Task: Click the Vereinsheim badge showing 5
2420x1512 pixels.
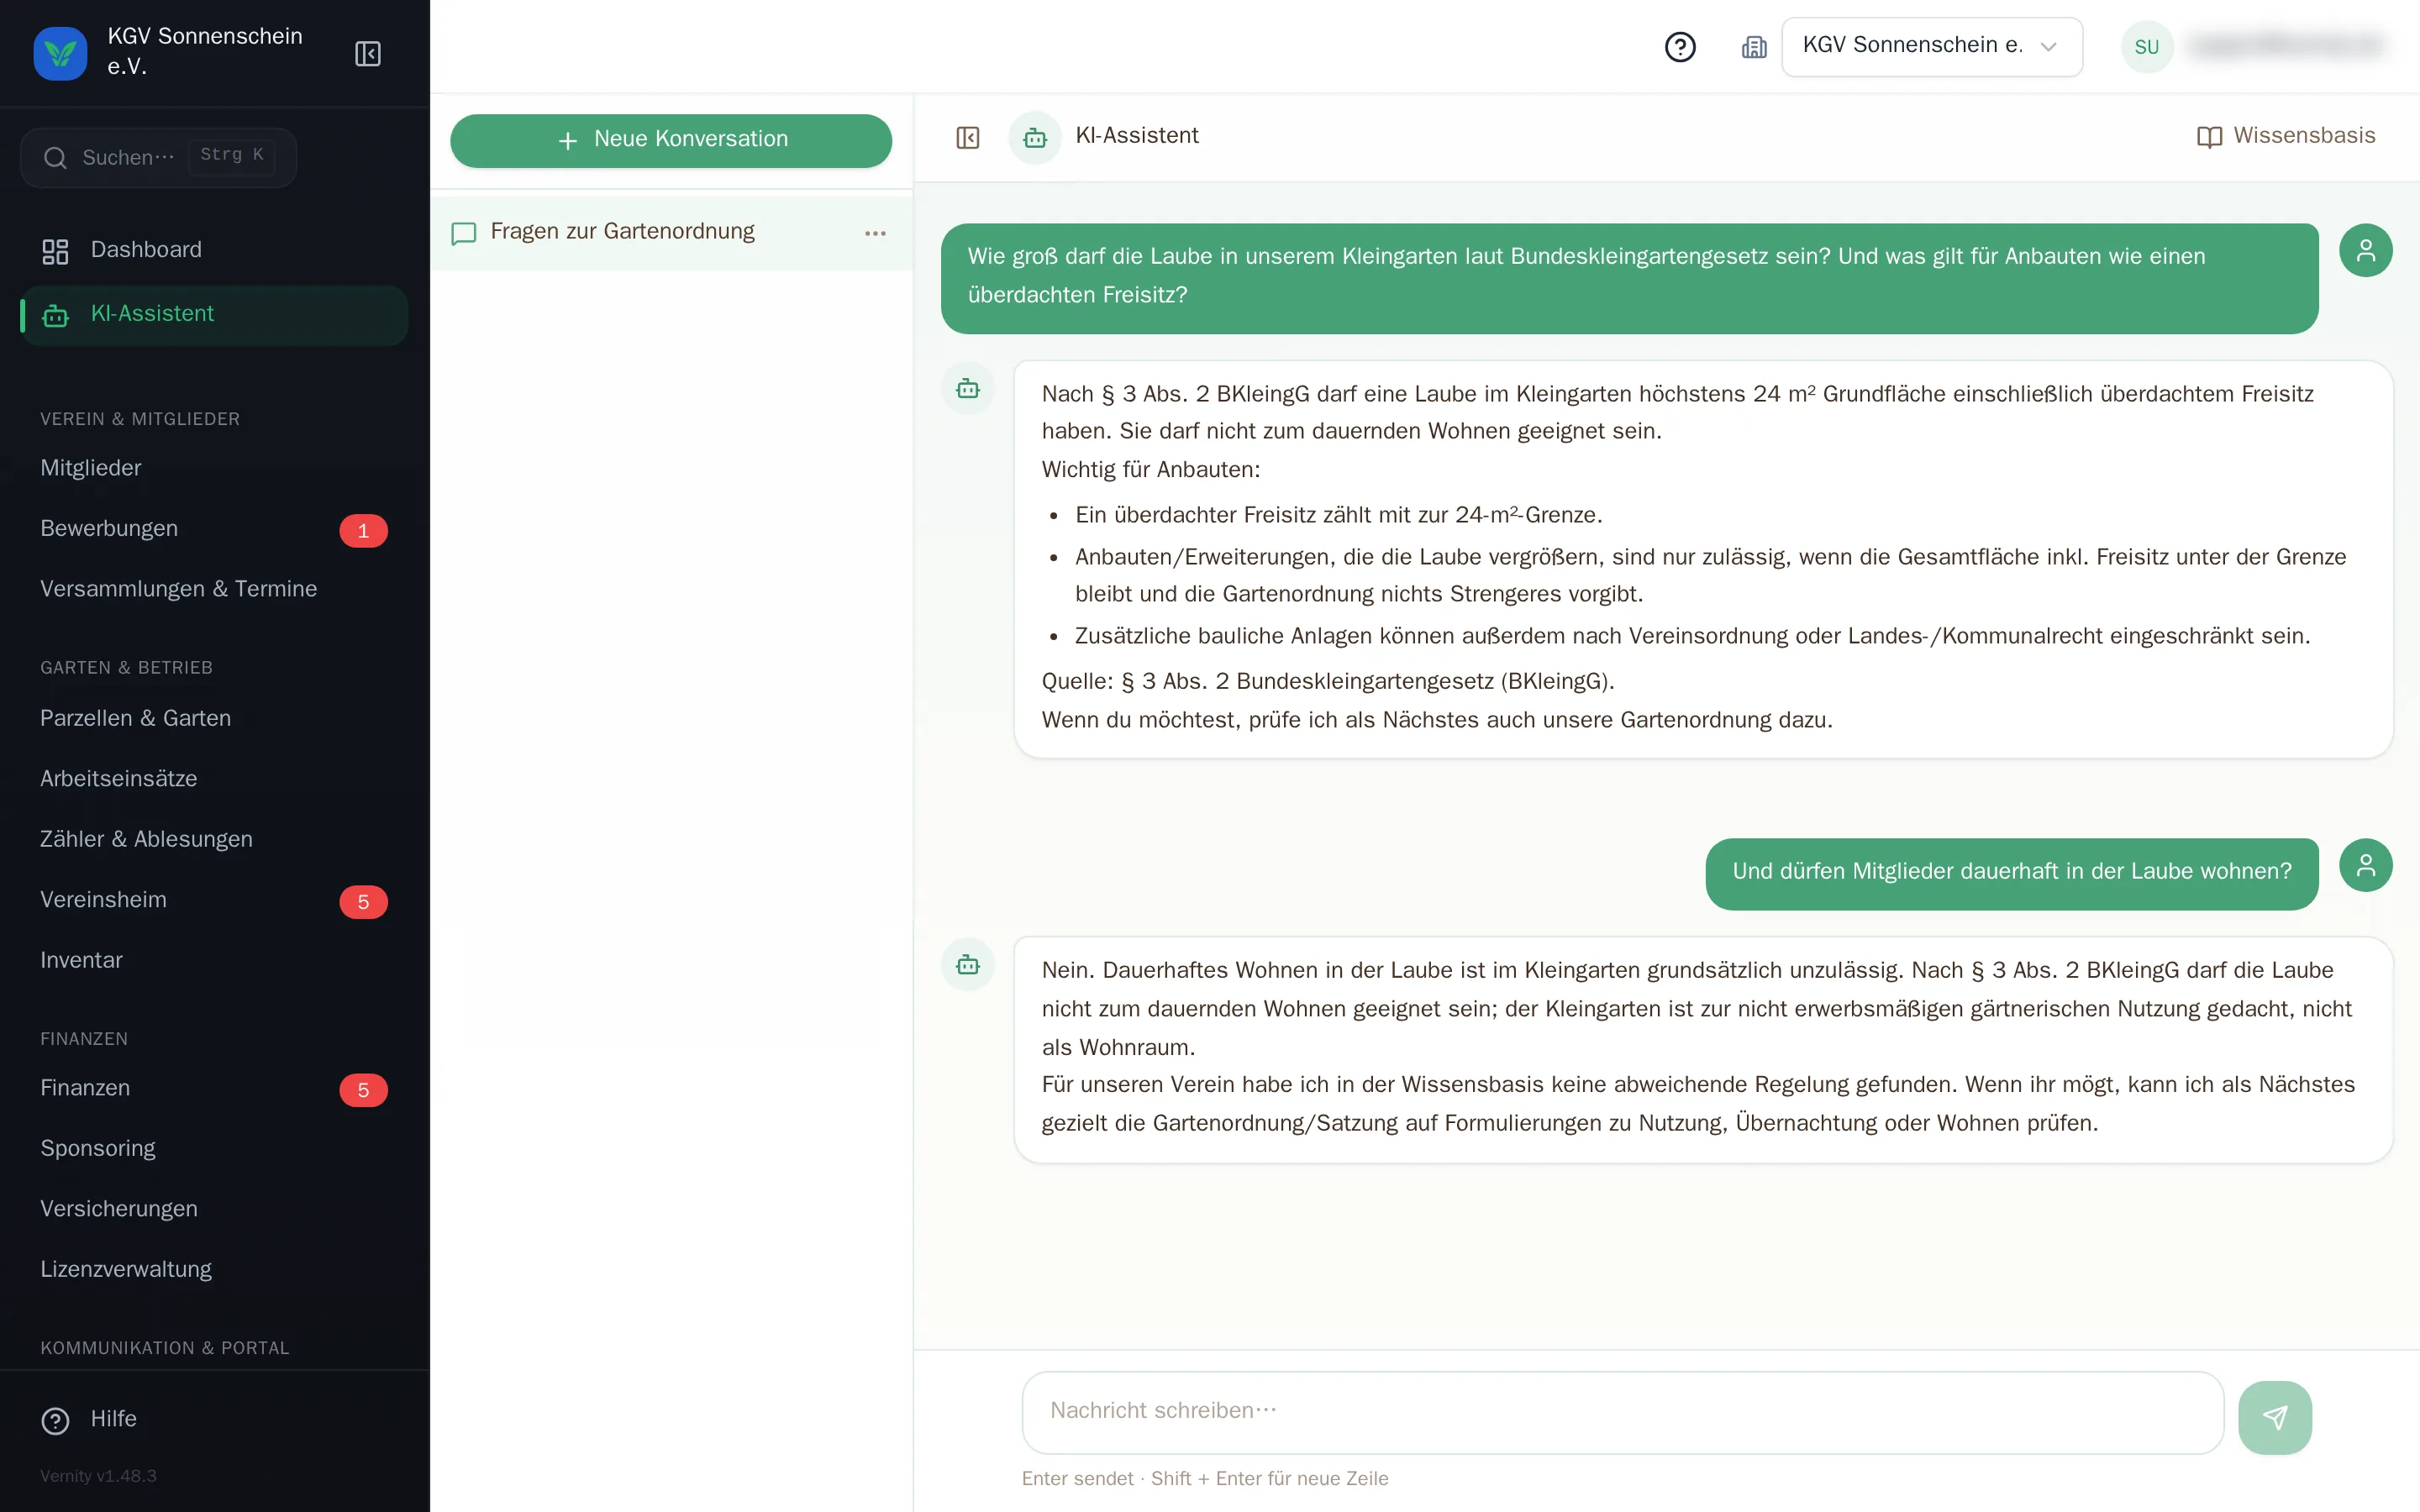Action: (363, 902)
